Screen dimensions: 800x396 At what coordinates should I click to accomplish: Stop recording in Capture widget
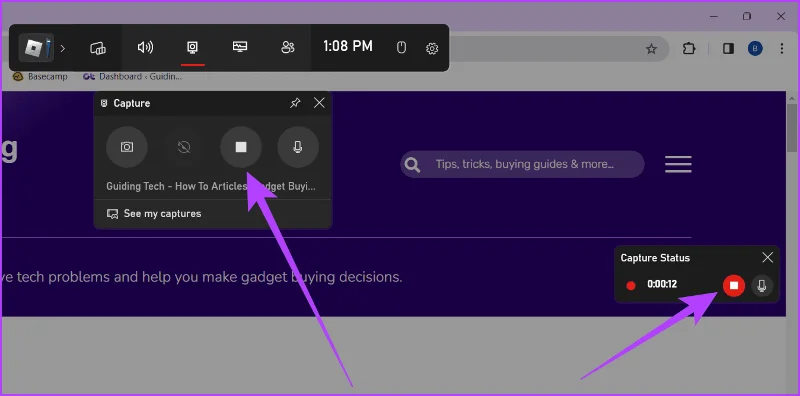click(241, 147)
